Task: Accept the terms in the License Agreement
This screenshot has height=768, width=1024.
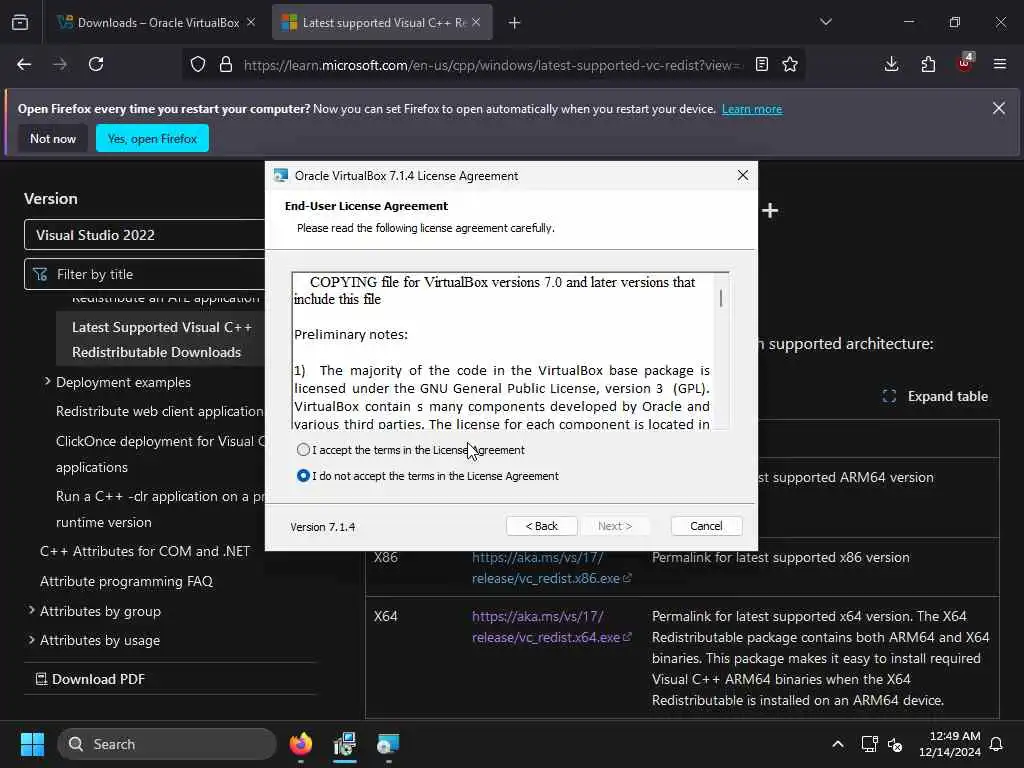Action: click(303, 450)
